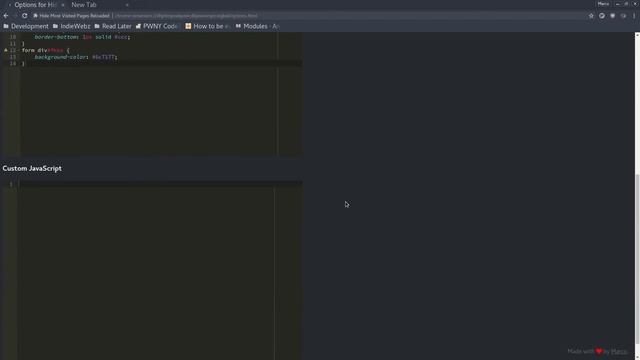640x360 pixels.
Task: Click the scrollbar up arrow
Action: [x=637, y=35]
